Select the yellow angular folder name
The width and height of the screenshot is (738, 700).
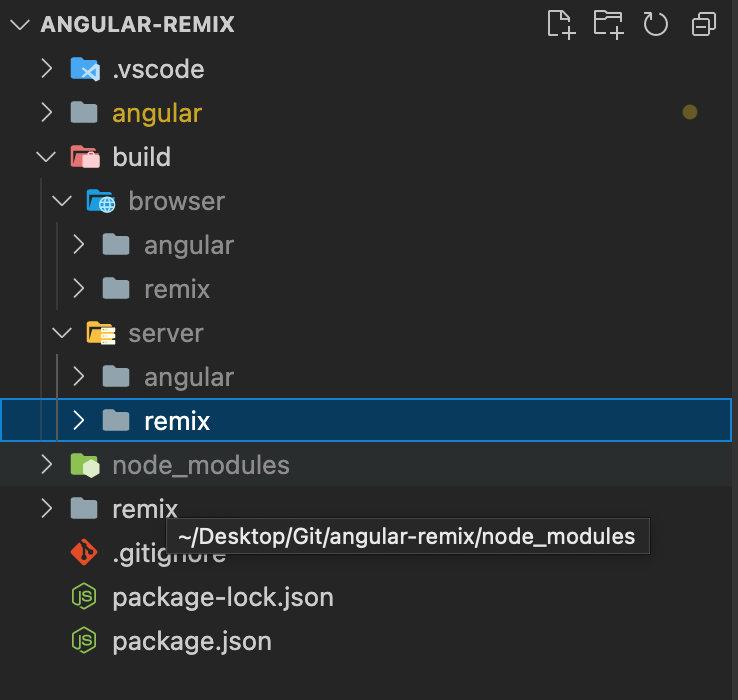point(157,114)
